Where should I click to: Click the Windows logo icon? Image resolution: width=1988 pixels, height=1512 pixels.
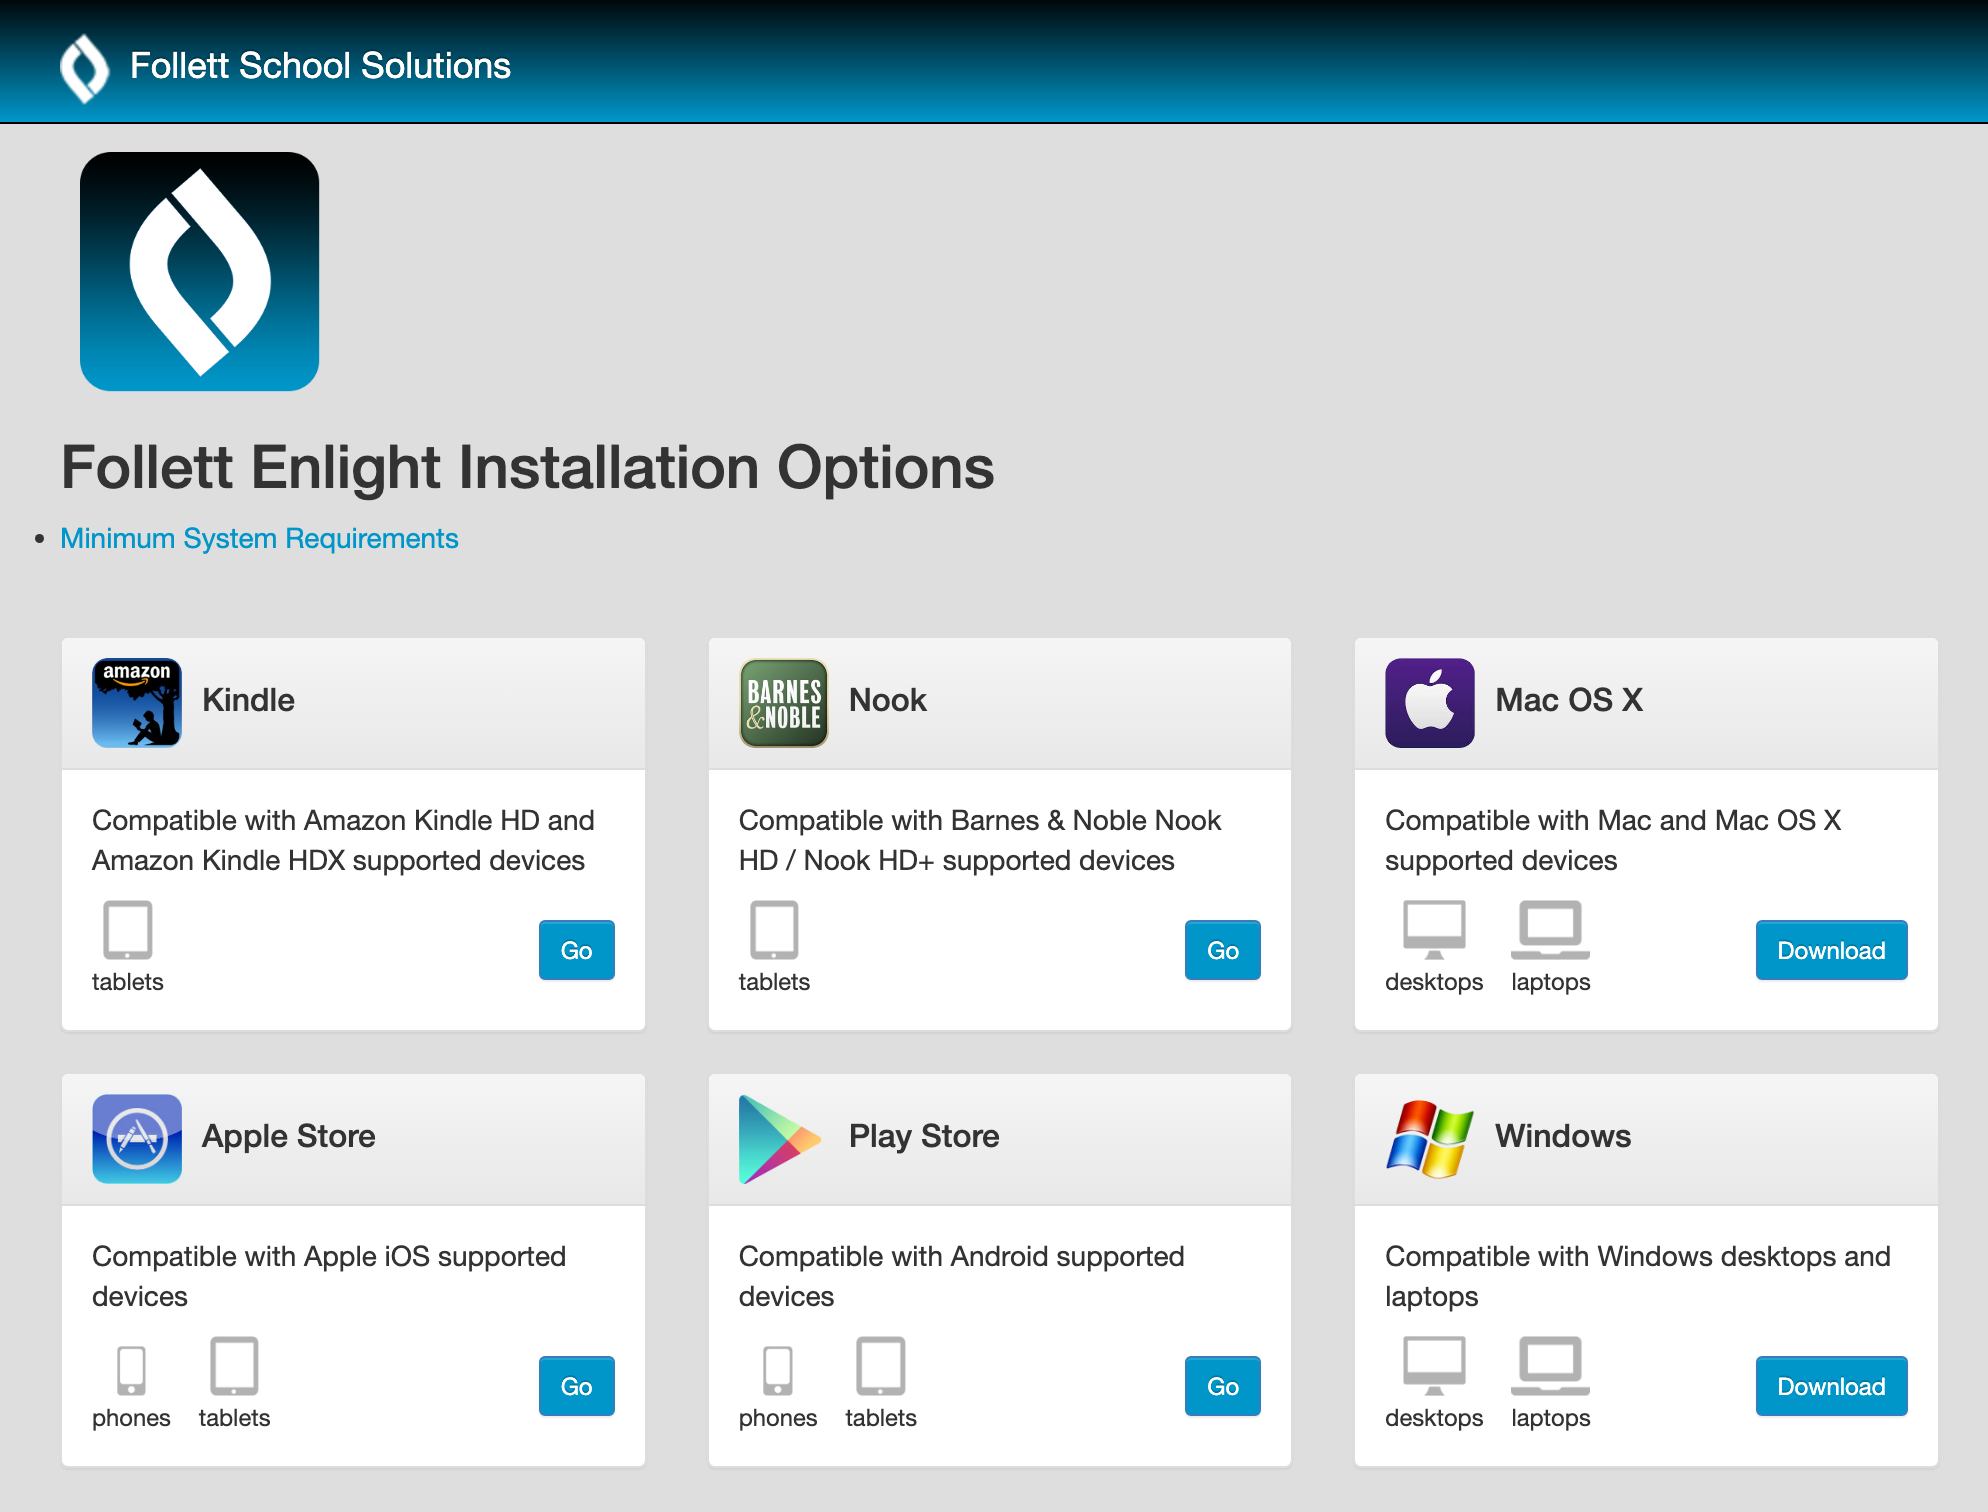tap(1429, 1138)
